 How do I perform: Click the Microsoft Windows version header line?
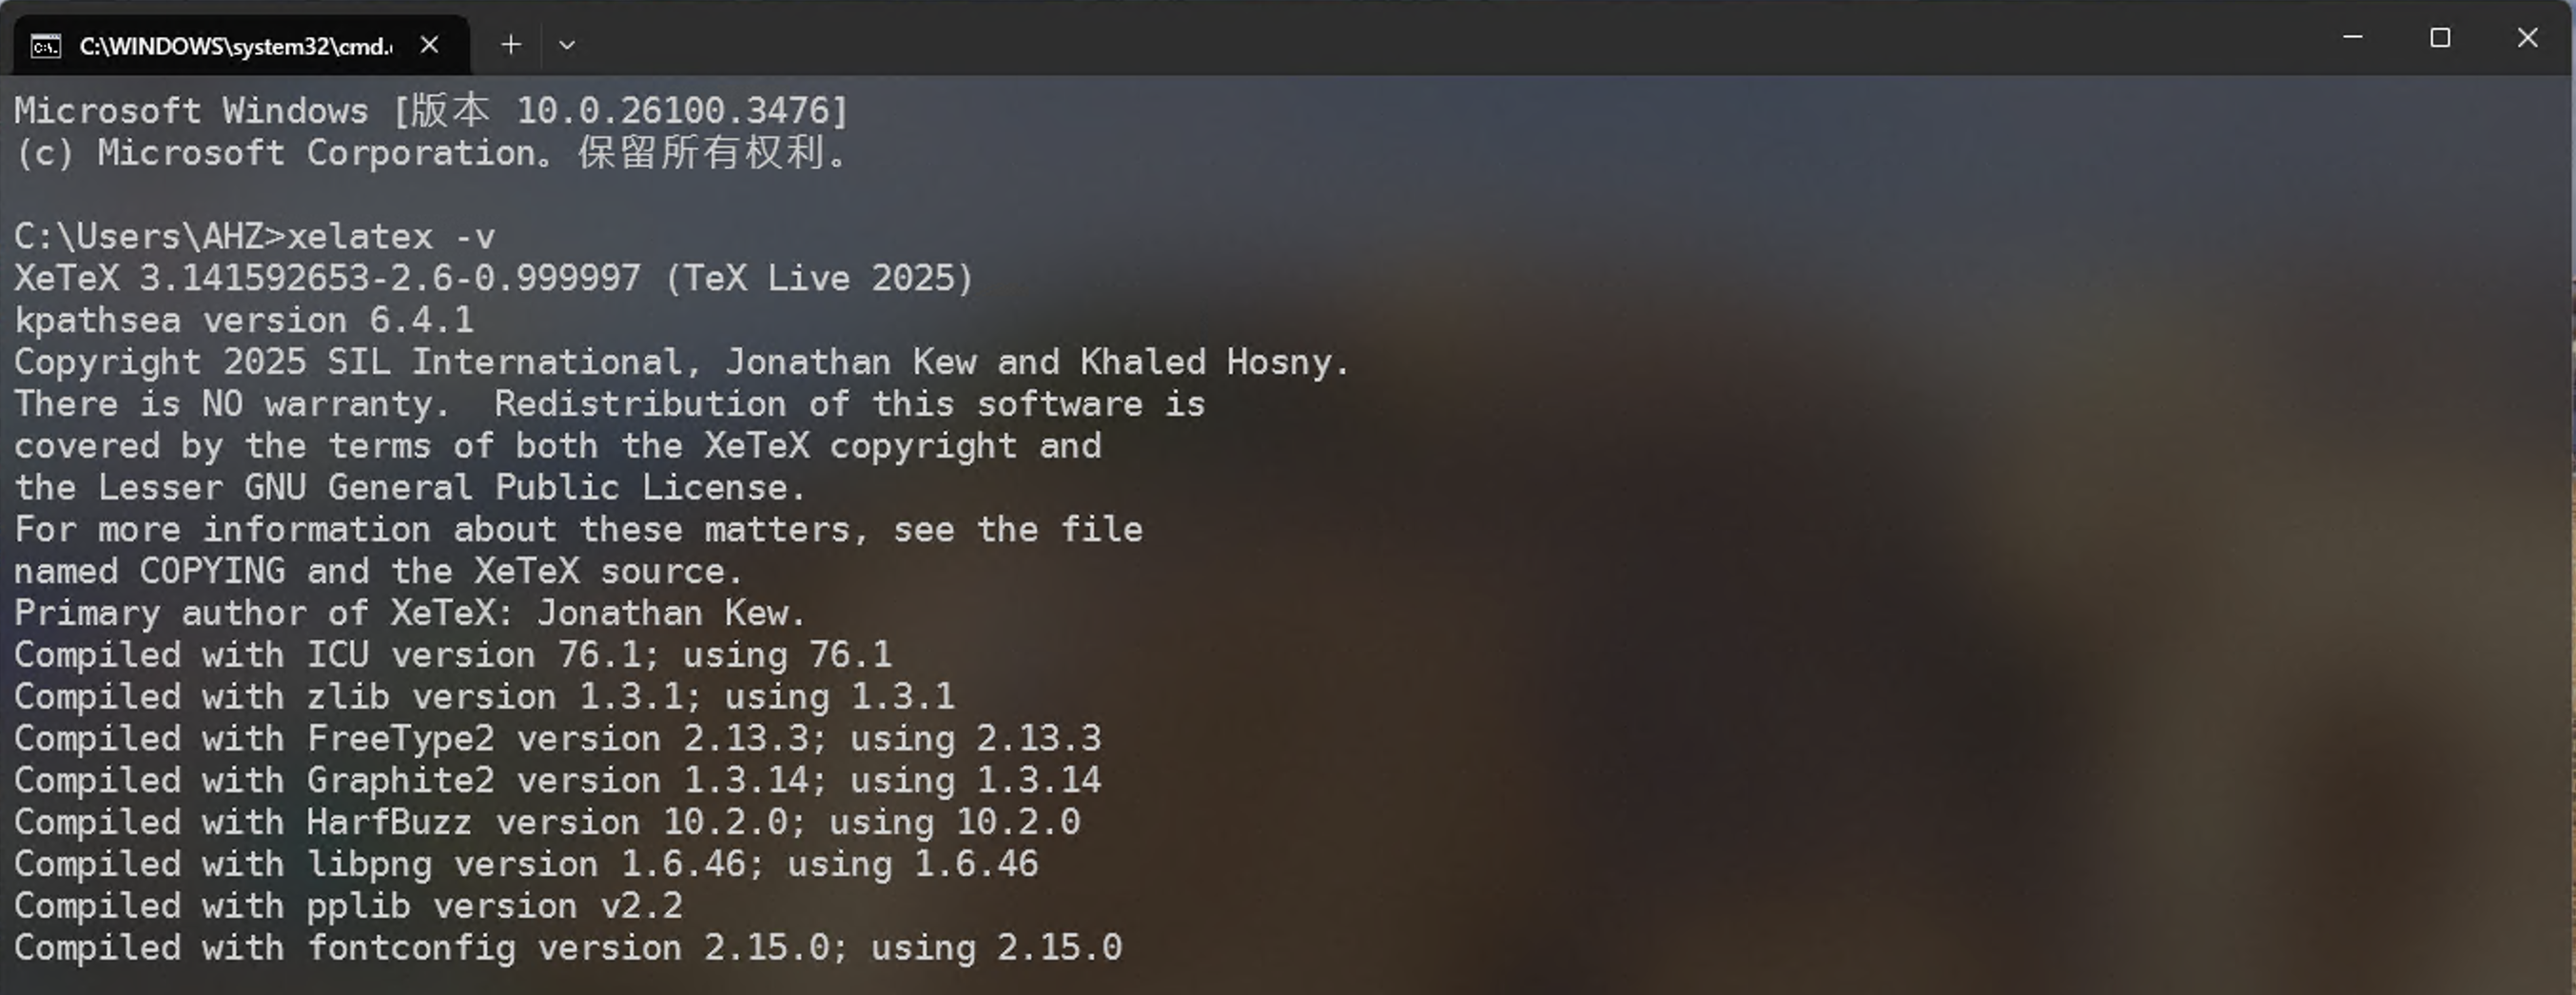(x=431, y=111)
